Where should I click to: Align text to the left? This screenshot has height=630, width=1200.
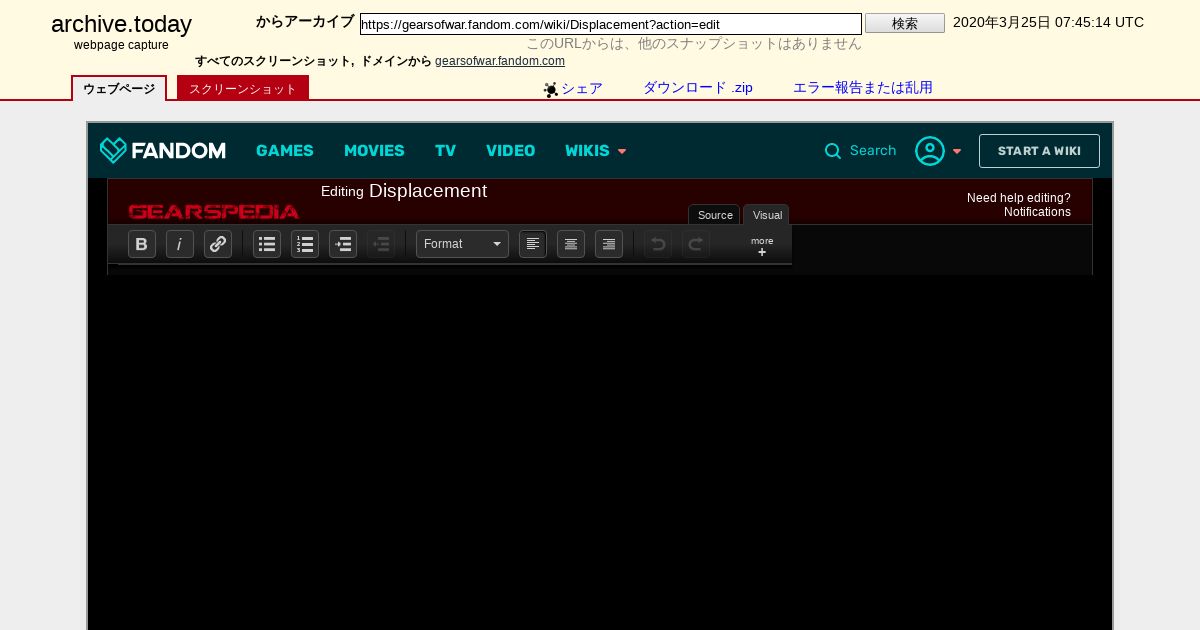point(533,244)
